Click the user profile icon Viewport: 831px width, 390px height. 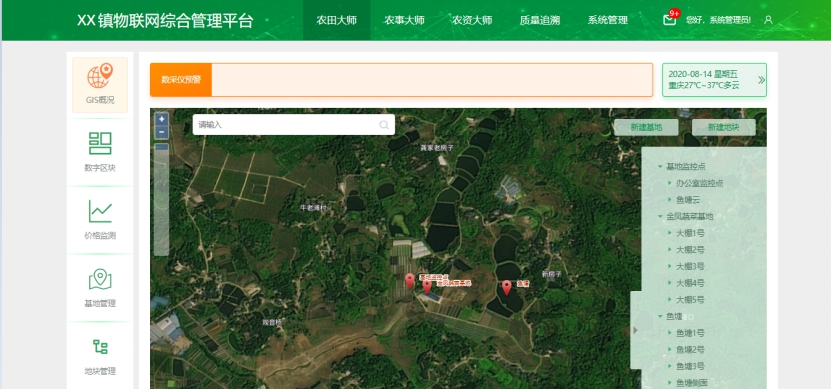click(x=768, y=20)
